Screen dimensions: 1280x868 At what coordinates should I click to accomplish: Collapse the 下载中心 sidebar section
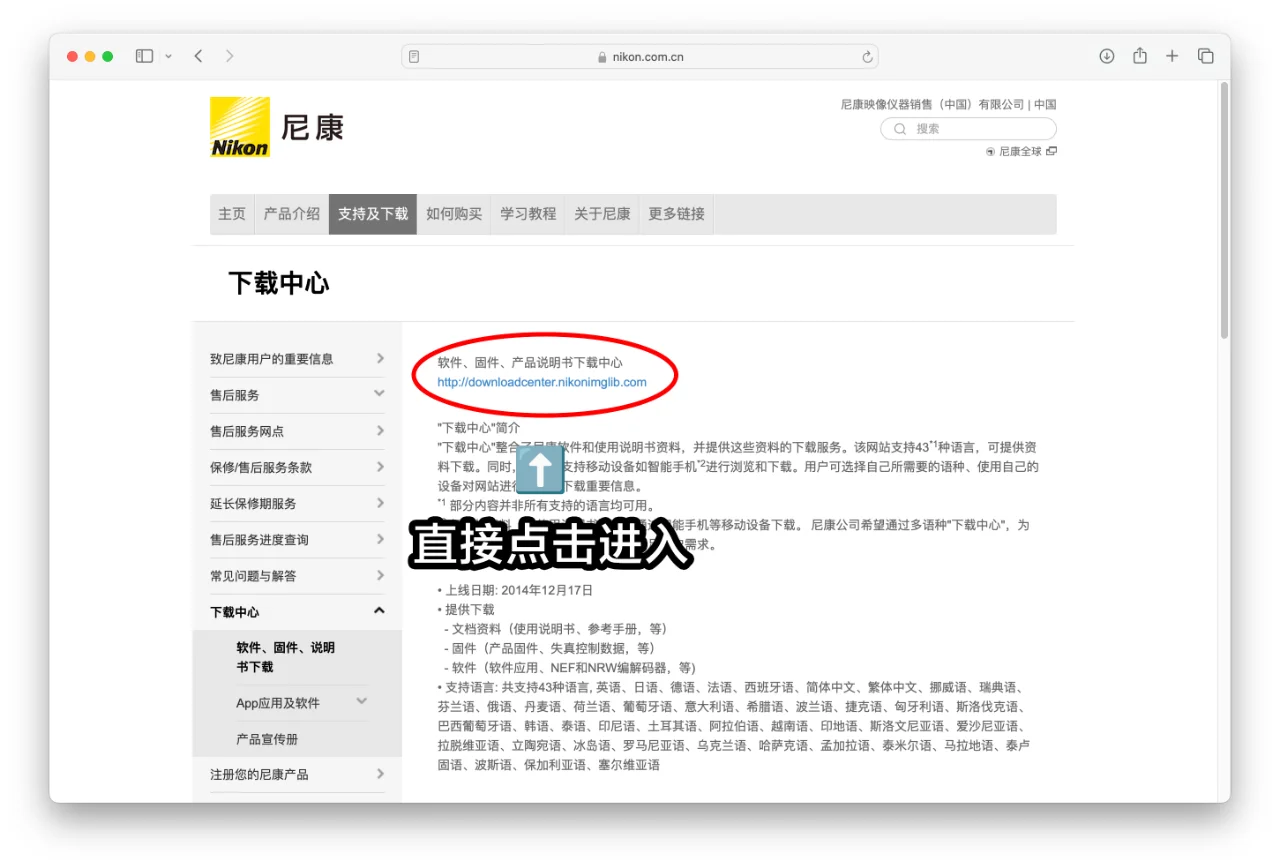tap(378, 611)
